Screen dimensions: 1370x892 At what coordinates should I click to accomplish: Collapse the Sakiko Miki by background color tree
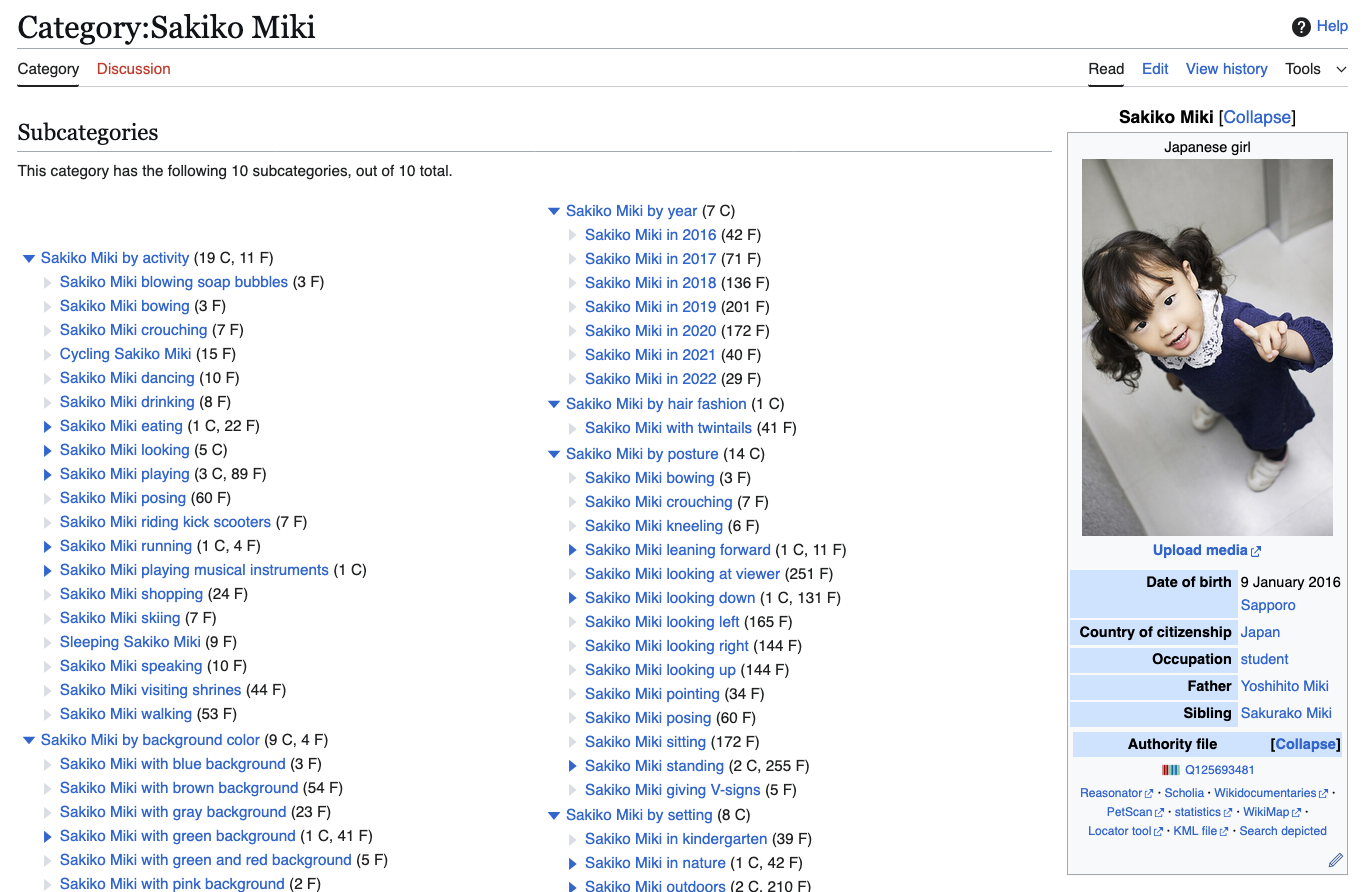29,741
